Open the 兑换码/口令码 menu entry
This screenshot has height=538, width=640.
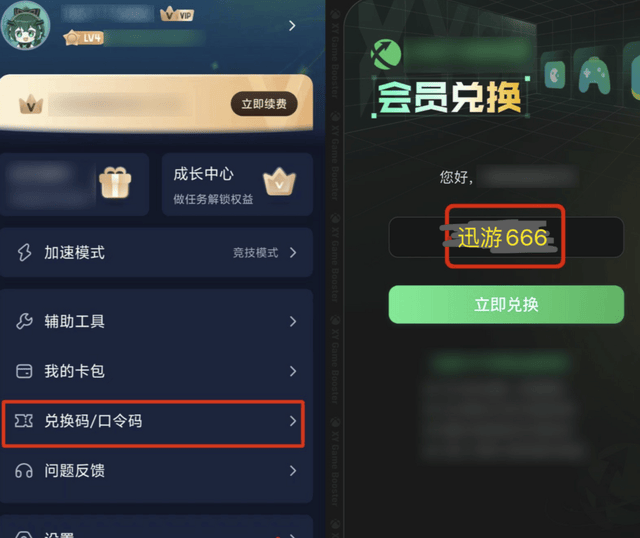coord(153,423)
